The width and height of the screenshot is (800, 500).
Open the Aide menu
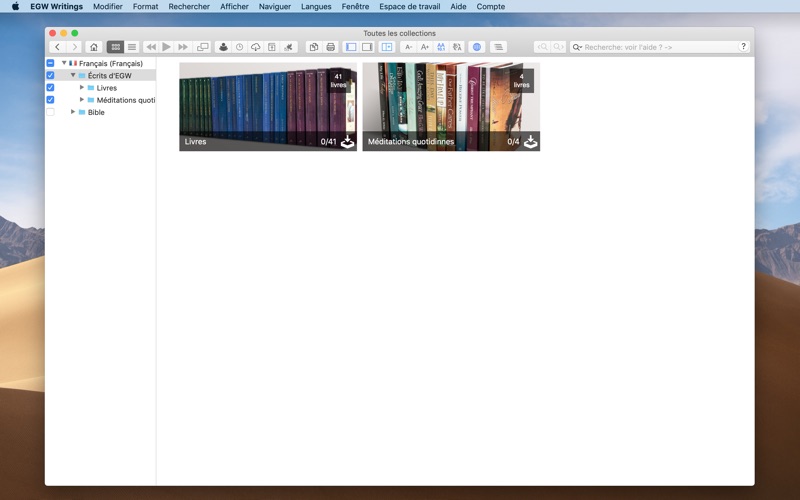tap(458, 7)
